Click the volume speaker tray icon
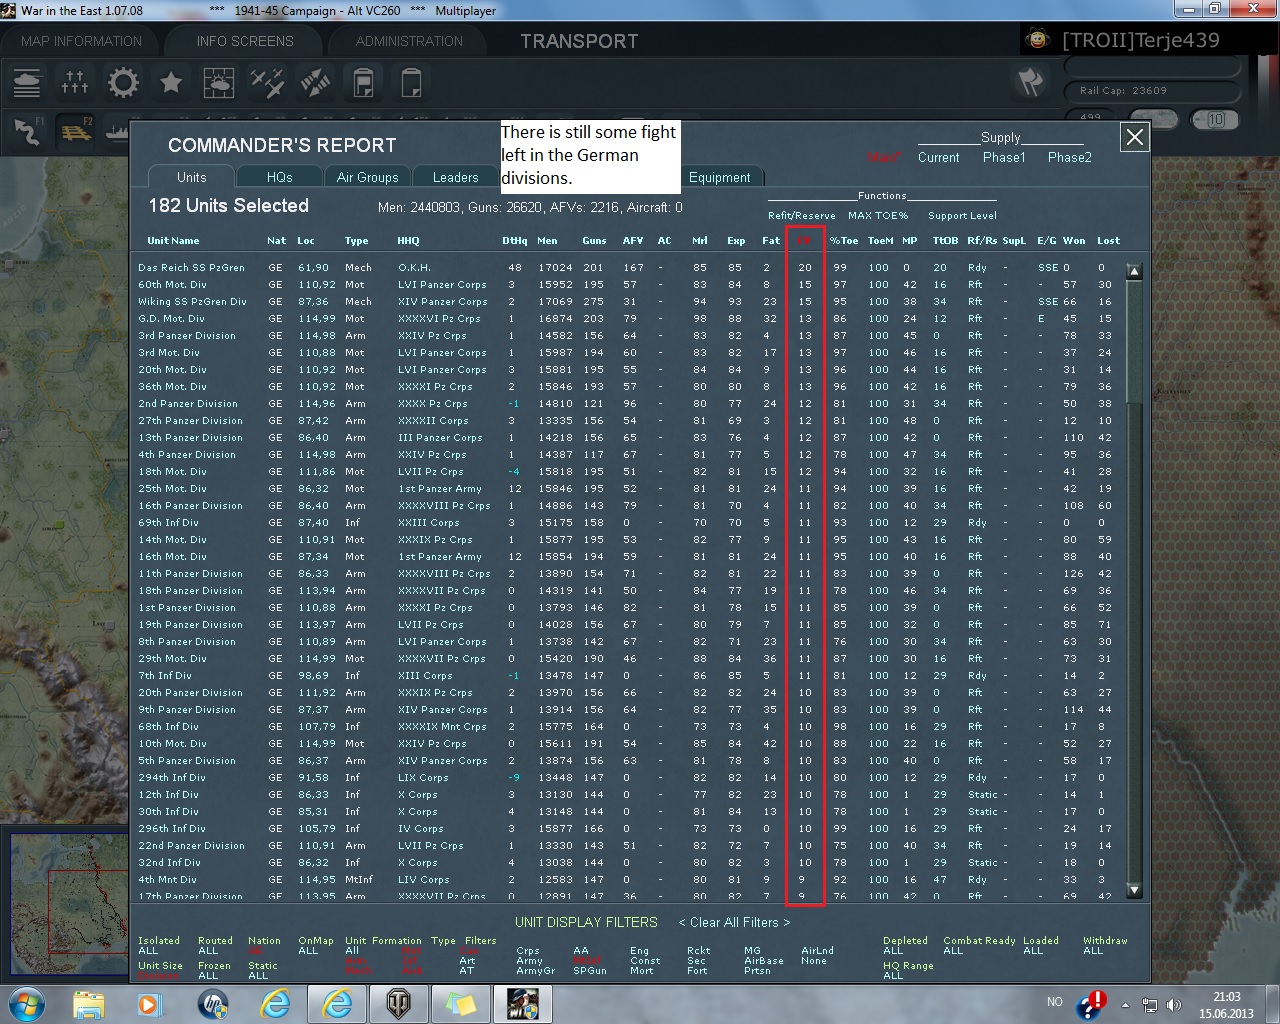 click(x=1174, y=1005)
